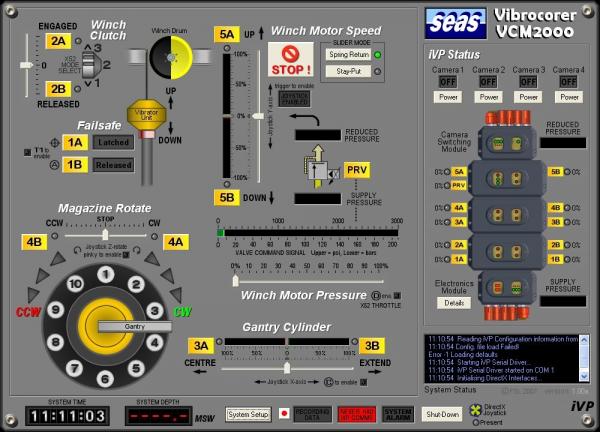Toggle the Camera 3 Power button
Screen dimensions: 600x432
[528, 97]
